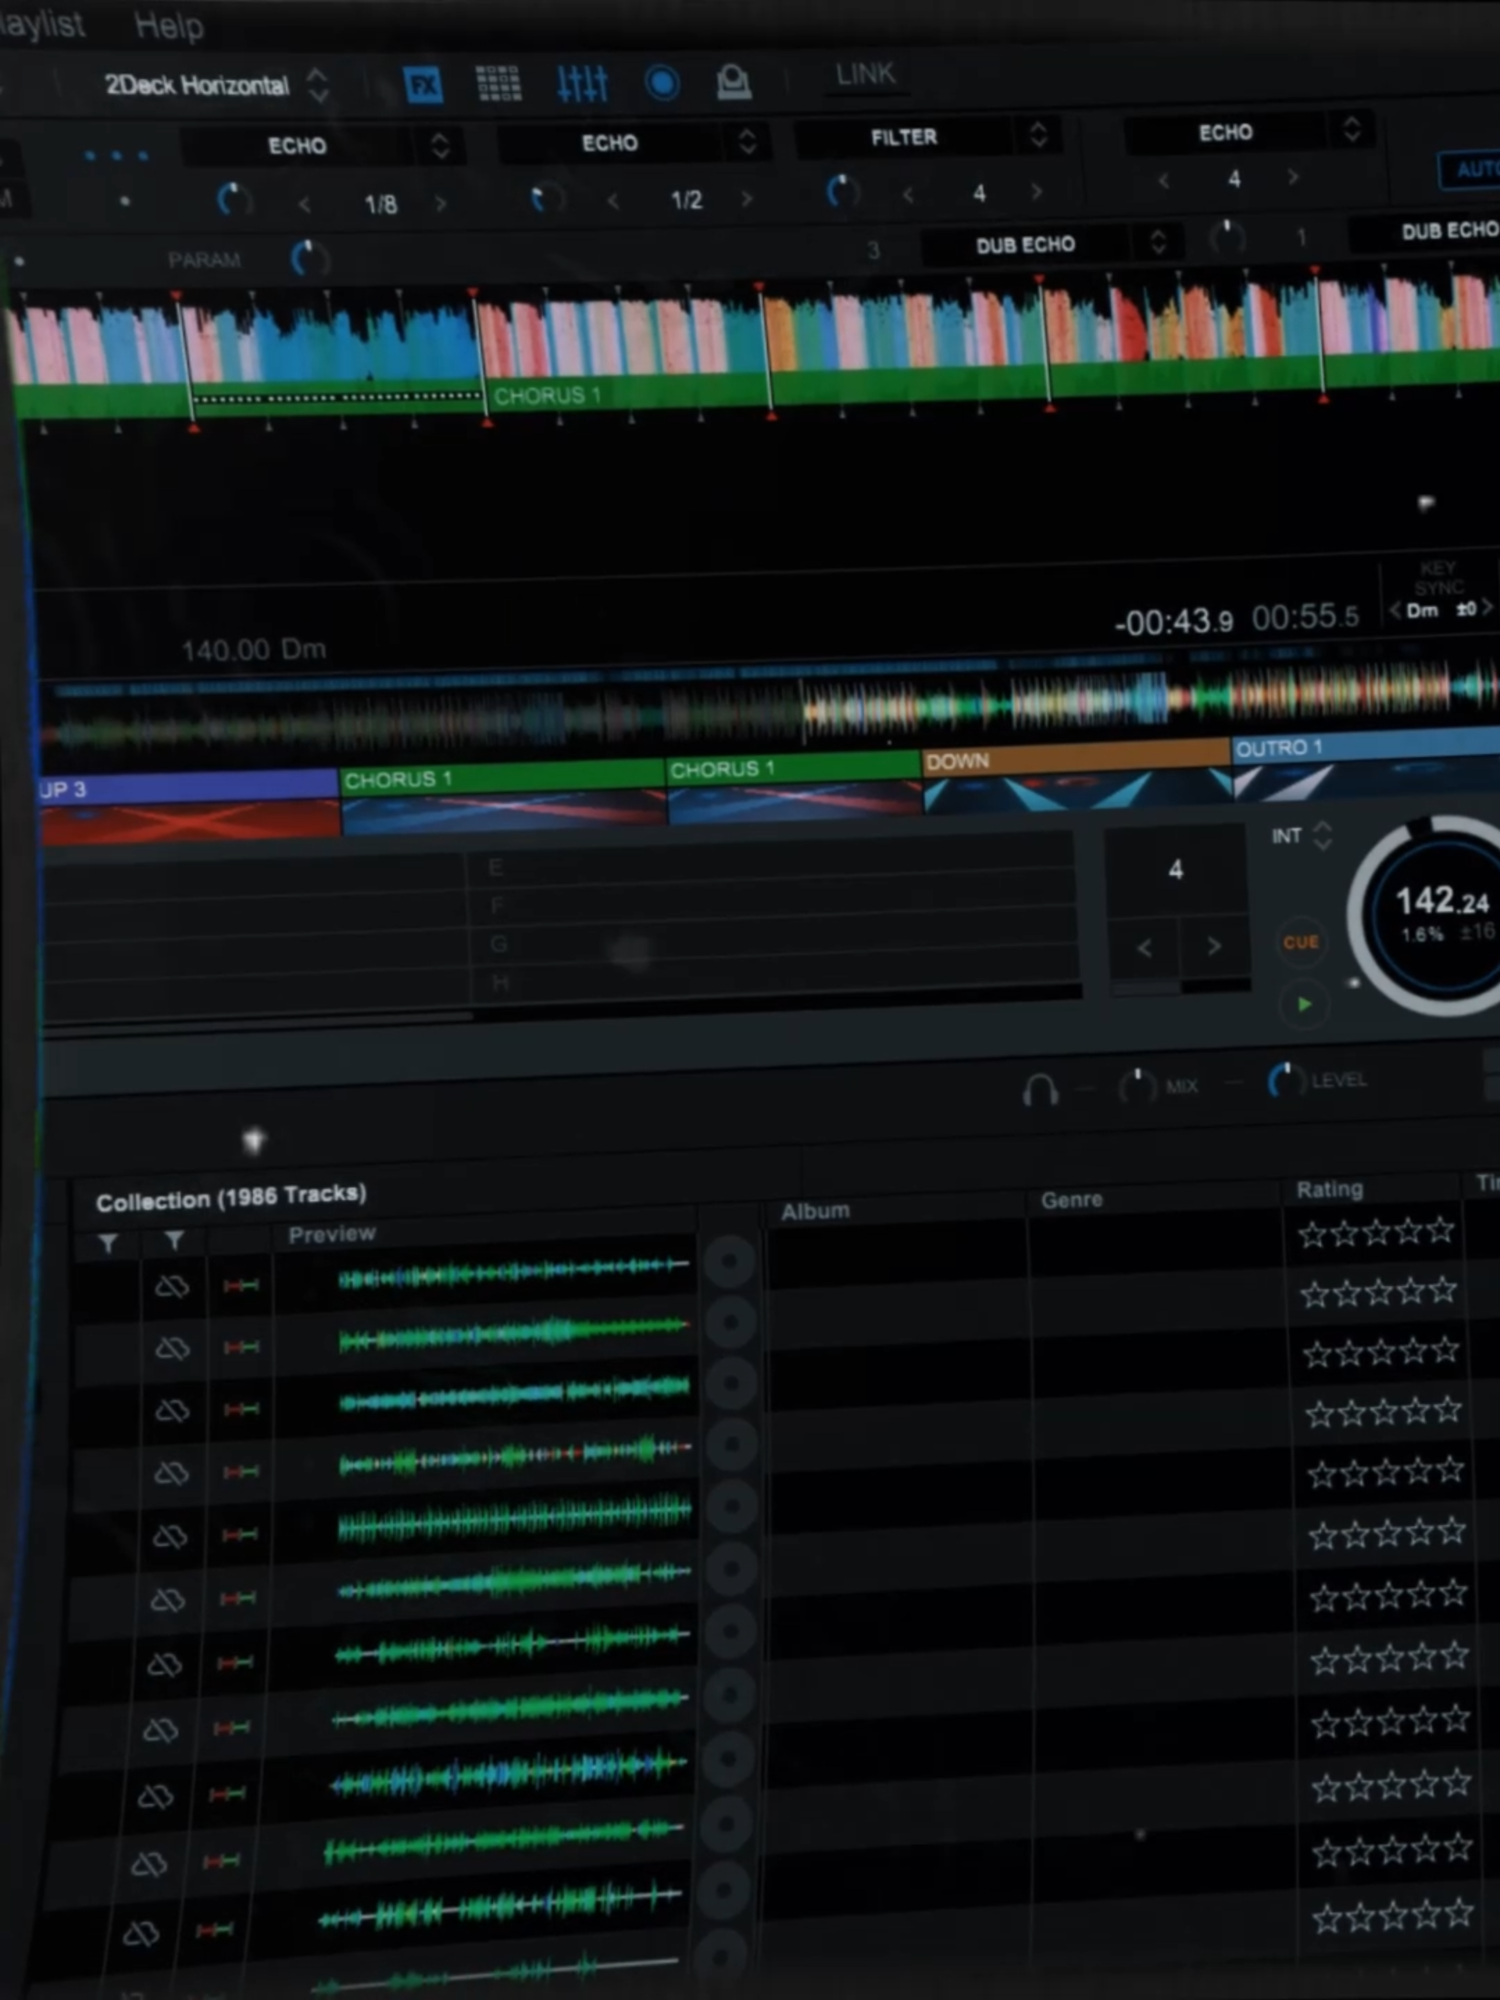Adjust the knob beside the 1/8 value
Screen dimensions: 1500x2000
pyautogui.click(x=234, y=199)
